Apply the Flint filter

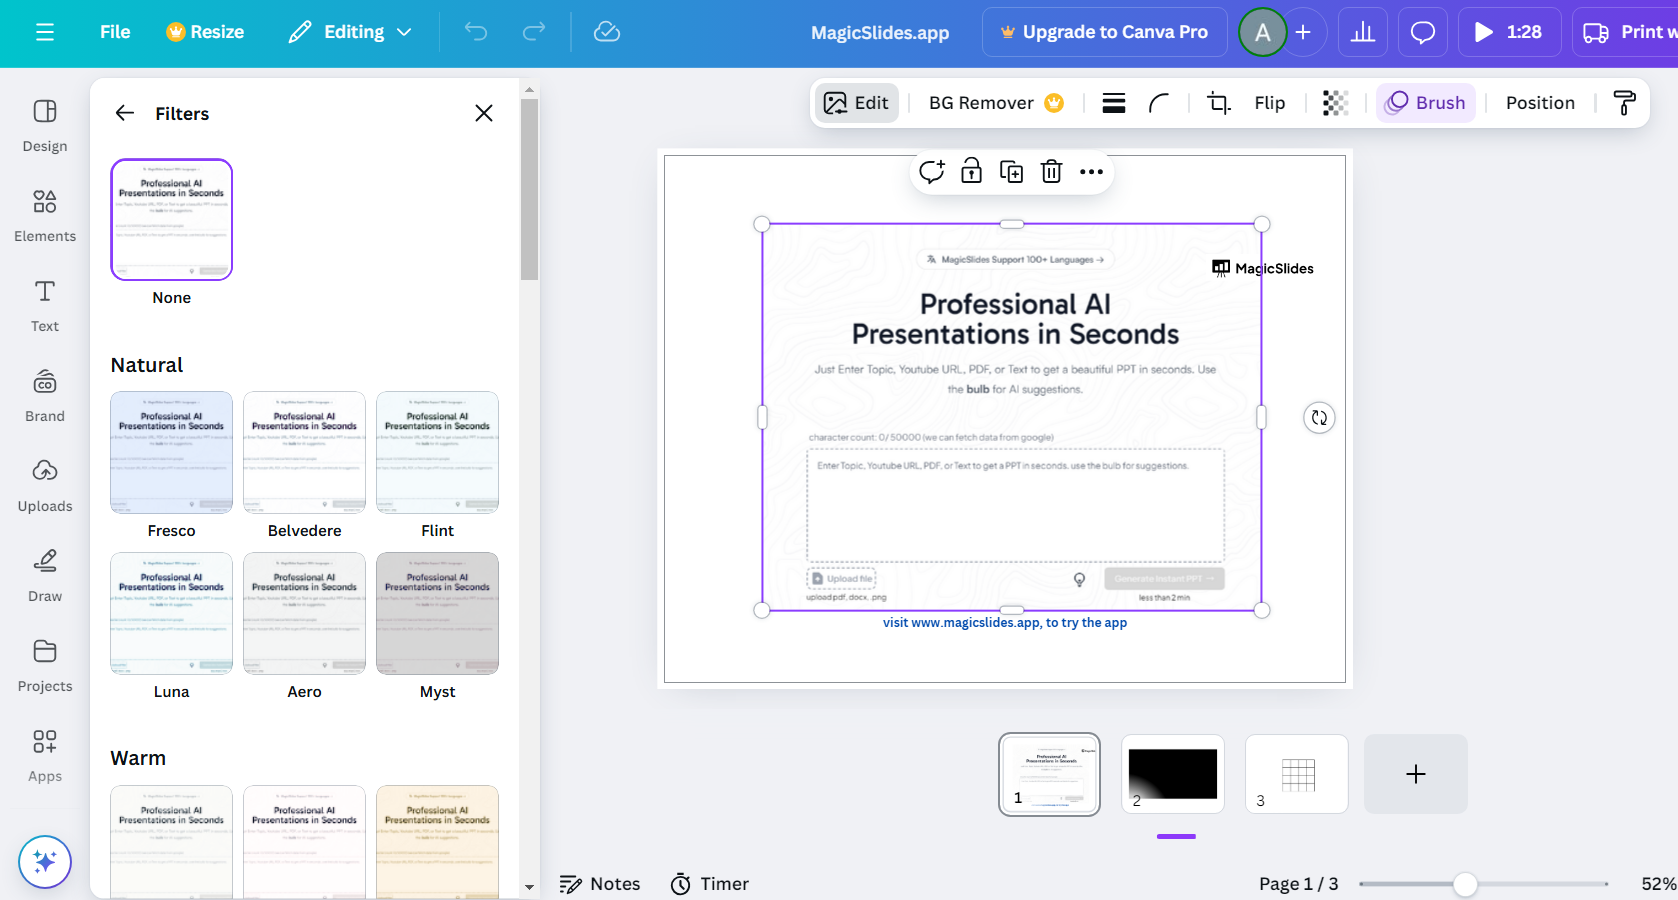tap(438, 452)
